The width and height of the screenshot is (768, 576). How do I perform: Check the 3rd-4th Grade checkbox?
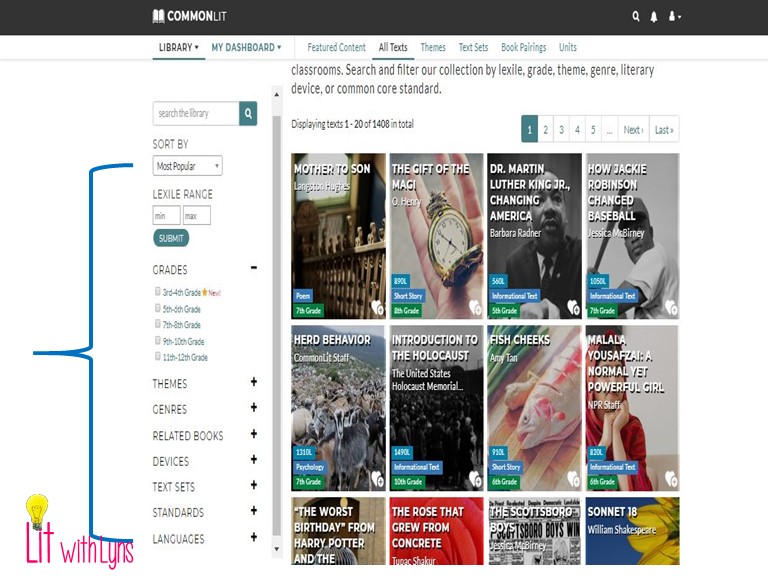pyautogui.click(x=158, y=292)
